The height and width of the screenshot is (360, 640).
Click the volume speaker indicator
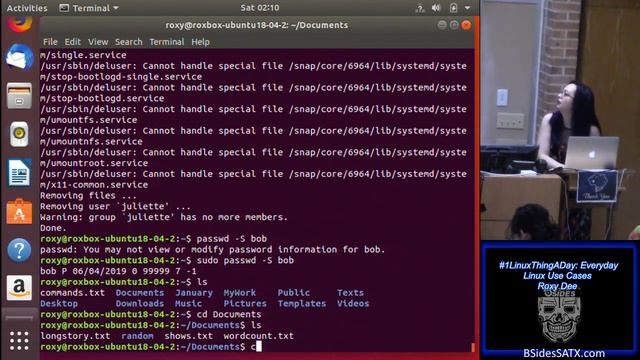coord(436,8)
